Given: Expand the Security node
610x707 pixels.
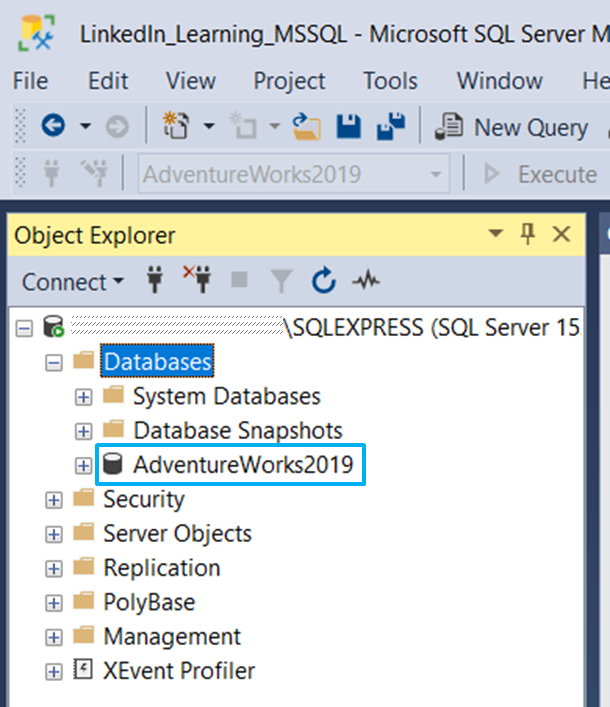Looking at the screenshot, I should [x=54, y=500].
